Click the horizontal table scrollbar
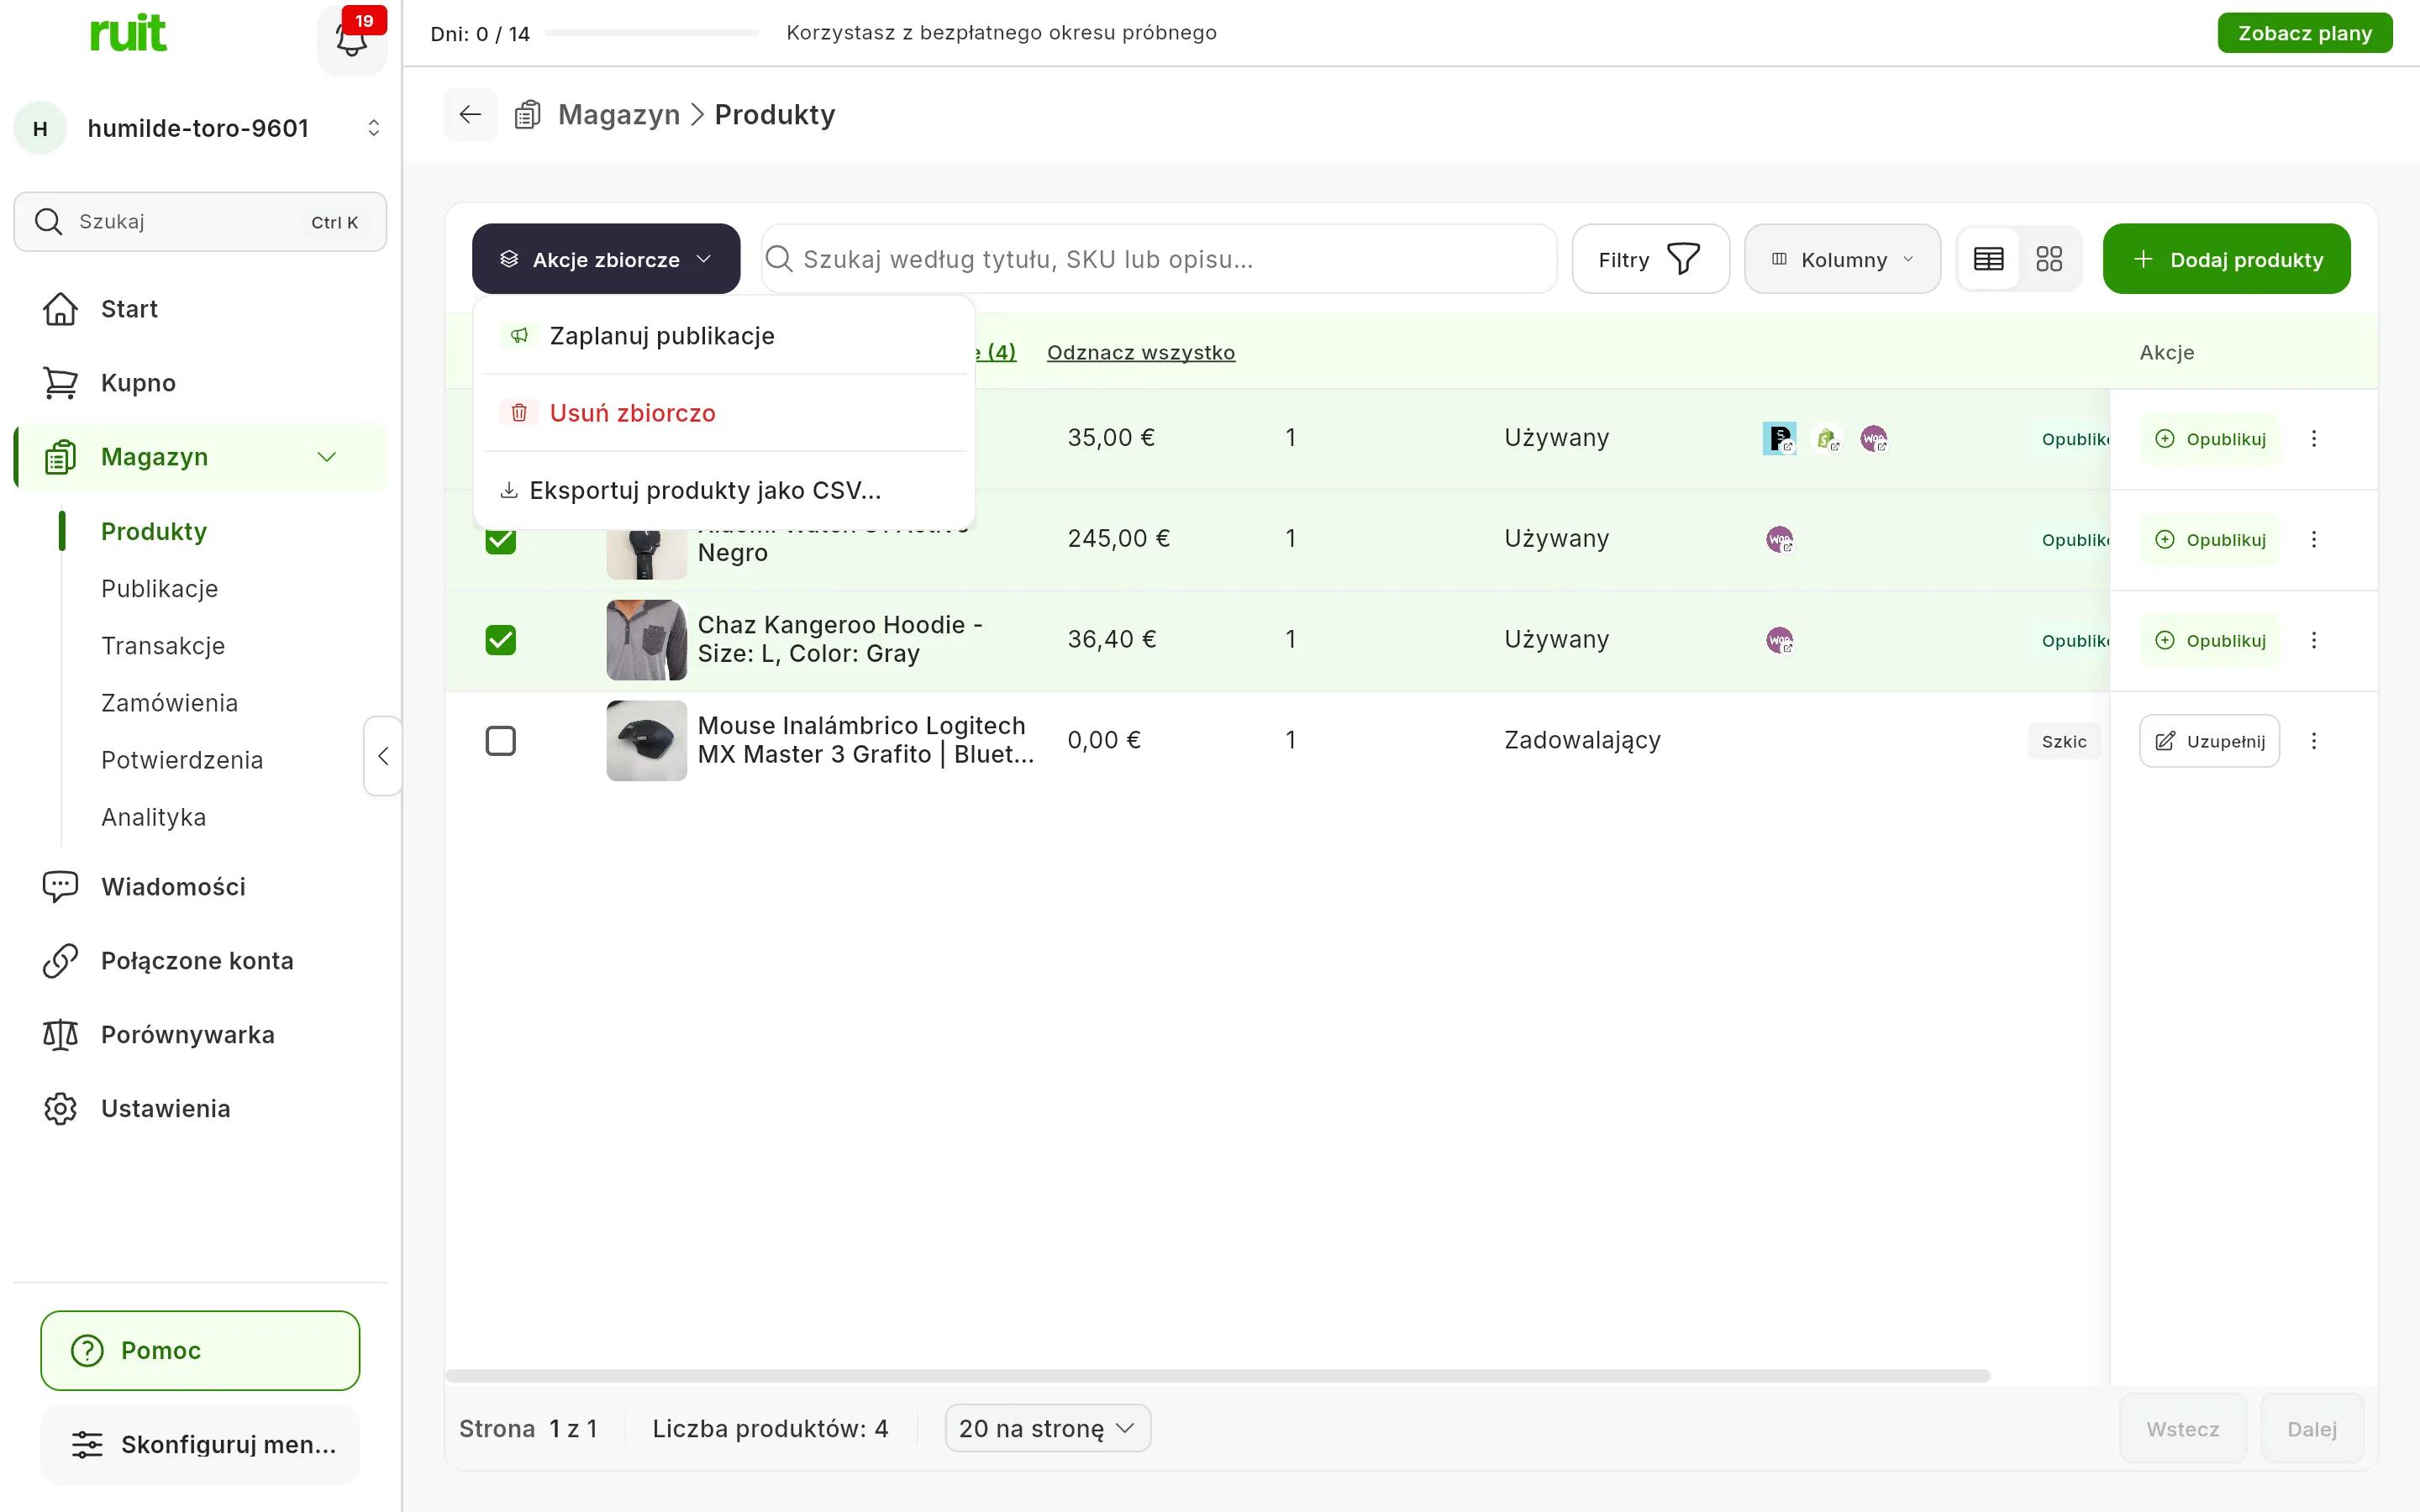2420x1512 pixels. coord(1217,1376)
